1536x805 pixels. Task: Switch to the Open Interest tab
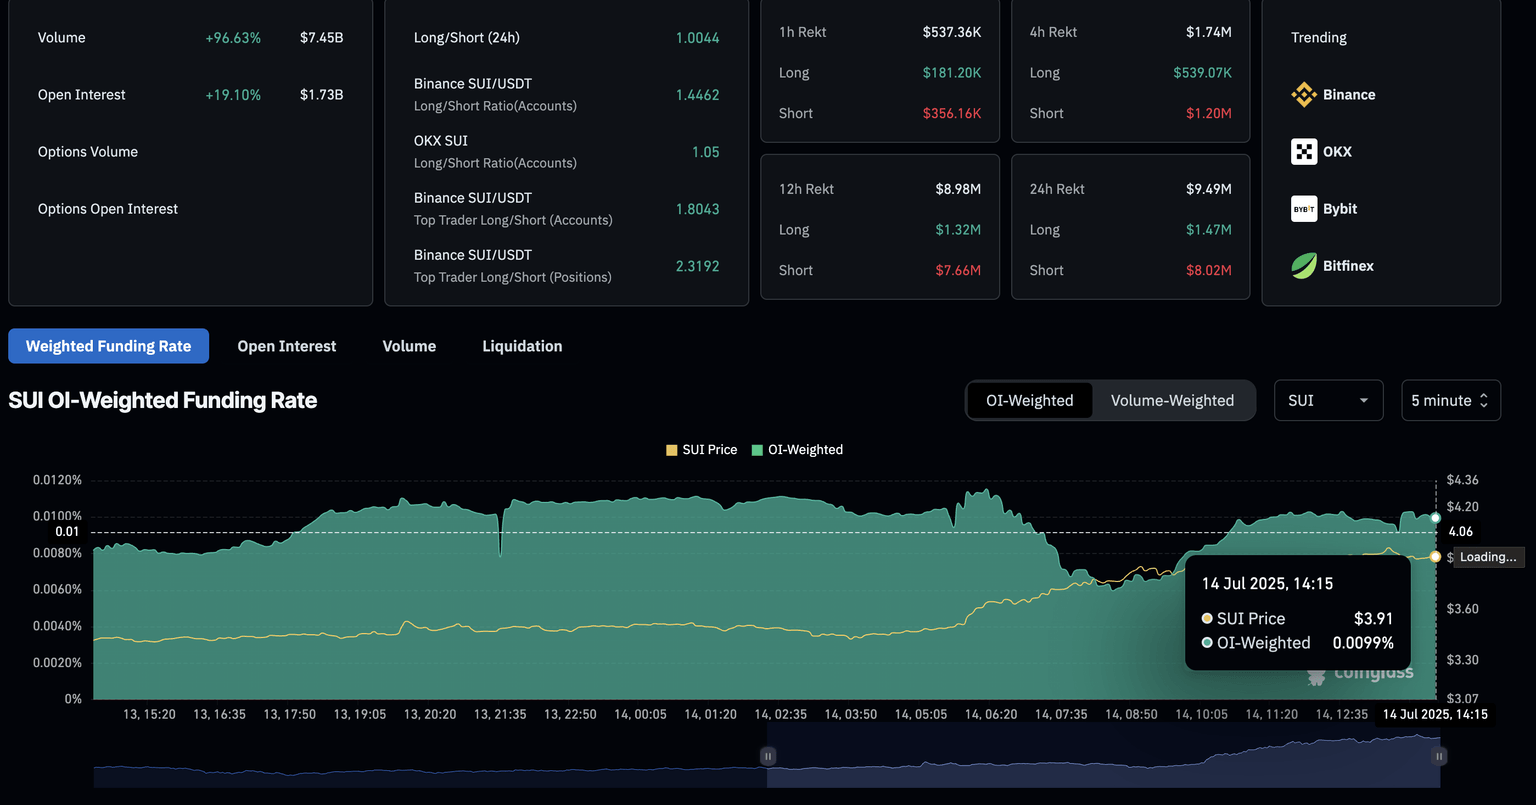coord(286,346)
